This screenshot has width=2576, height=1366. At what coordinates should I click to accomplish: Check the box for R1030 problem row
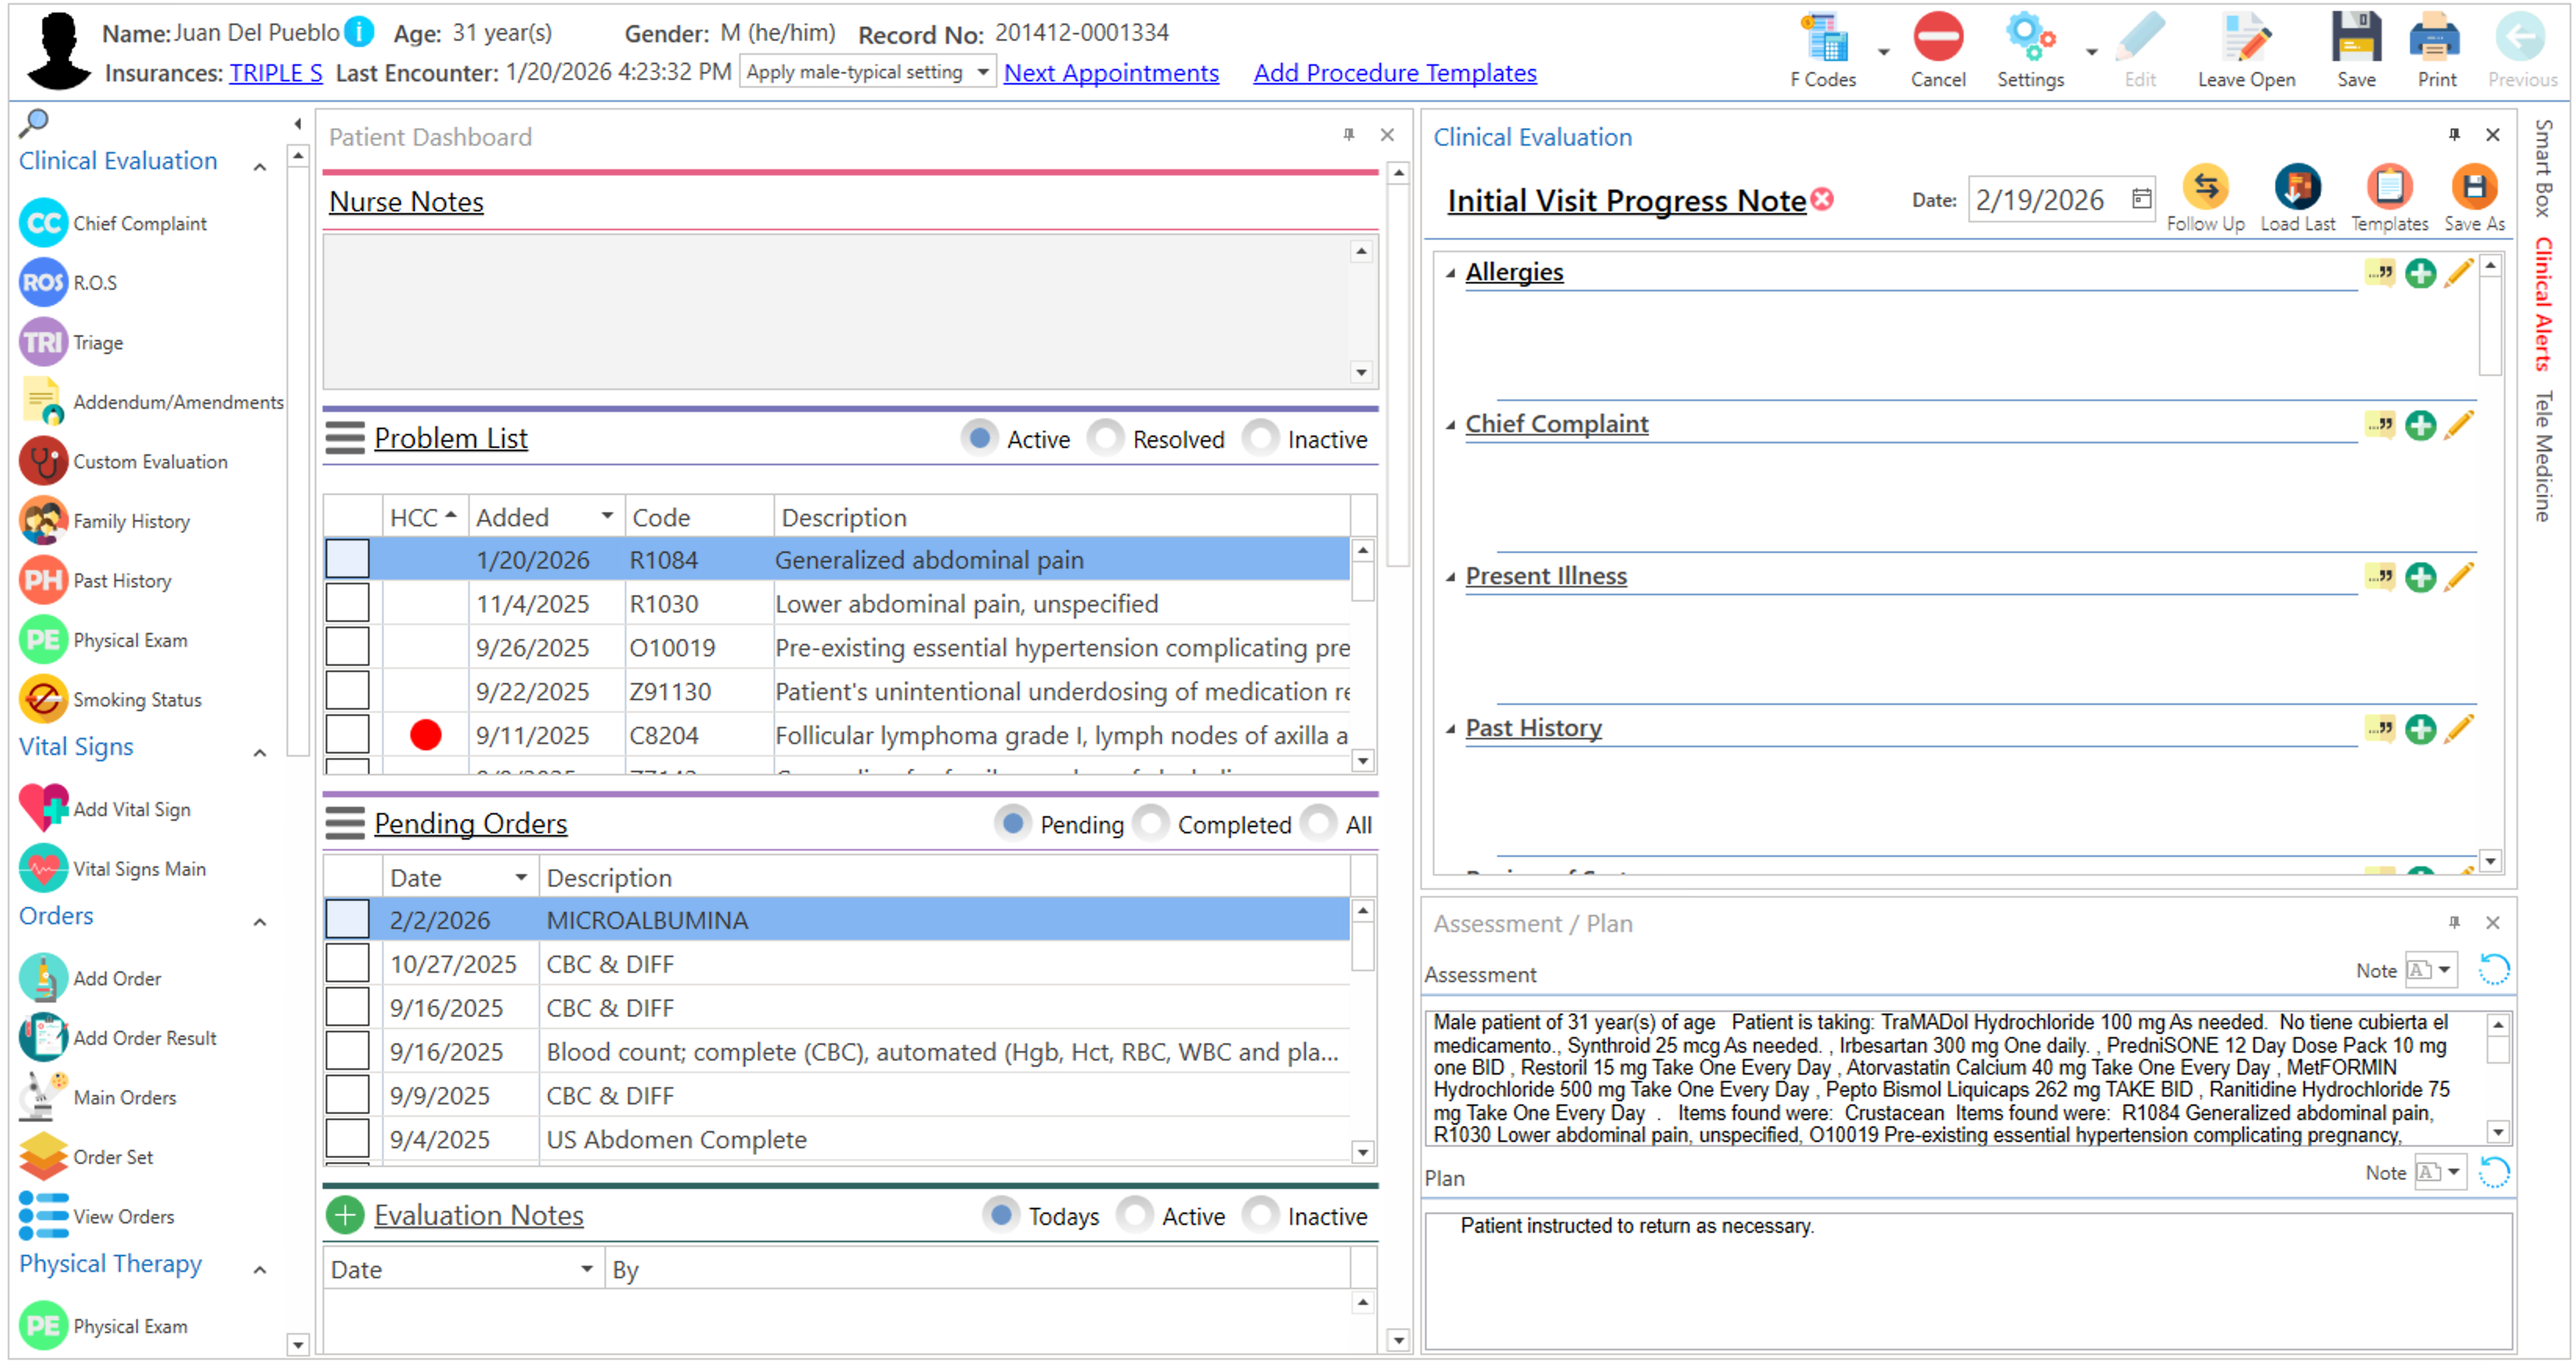point(347,604)
